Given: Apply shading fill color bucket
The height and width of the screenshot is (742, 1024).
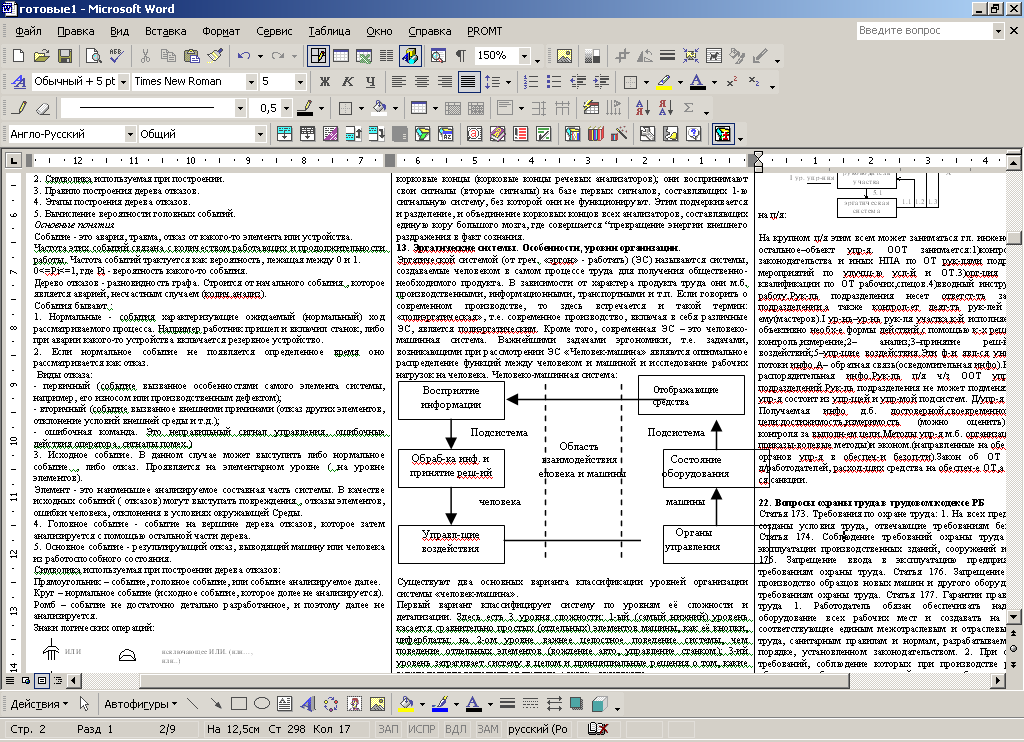Looking at the screenshot, I should tap(379, 108).
